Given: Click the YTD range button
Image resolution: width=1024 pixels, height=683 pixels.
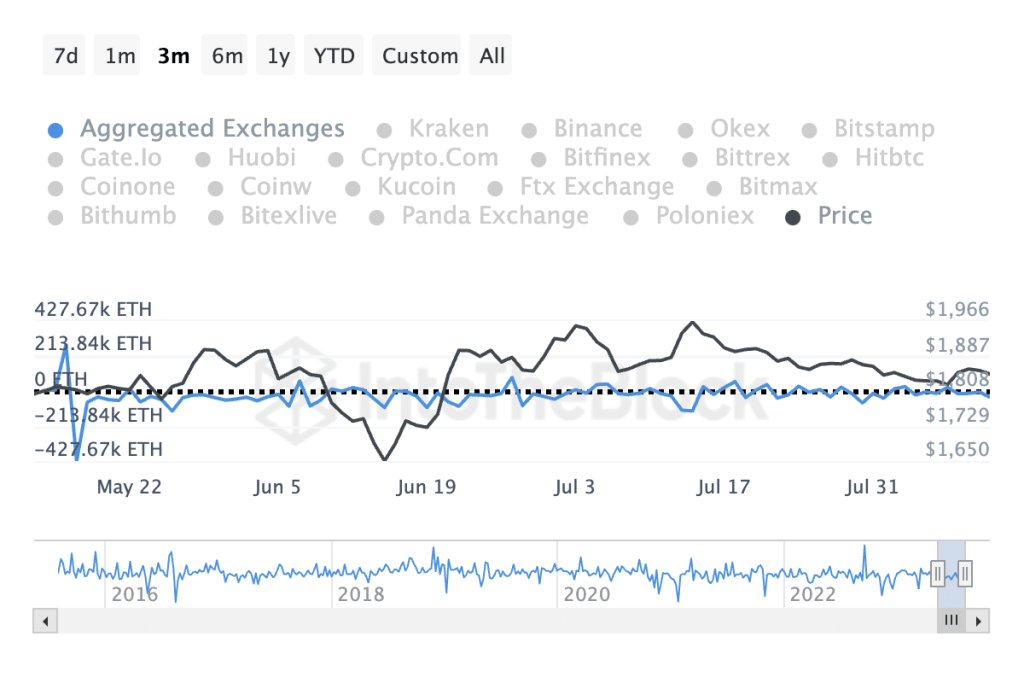Looking at the screenshot, I should click(x=334, y=56).
